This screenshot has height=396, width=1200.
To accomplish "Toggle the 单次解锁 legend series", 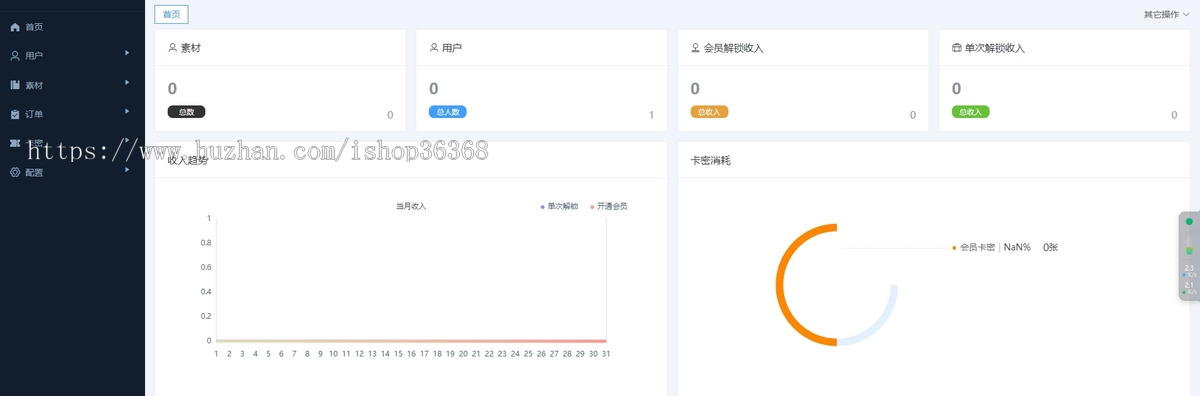I will coord(559,206).
